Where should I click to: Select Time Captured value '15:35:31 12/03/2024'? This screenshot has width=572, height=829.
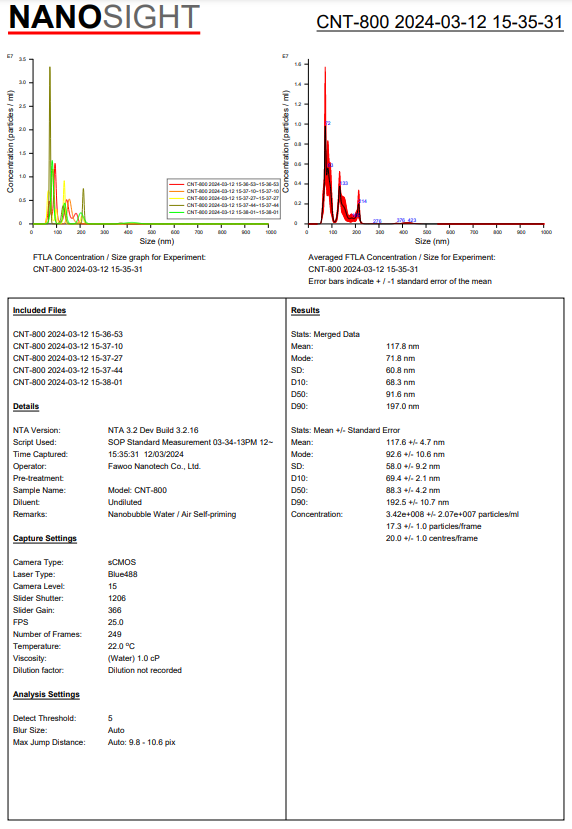point(146,454)
